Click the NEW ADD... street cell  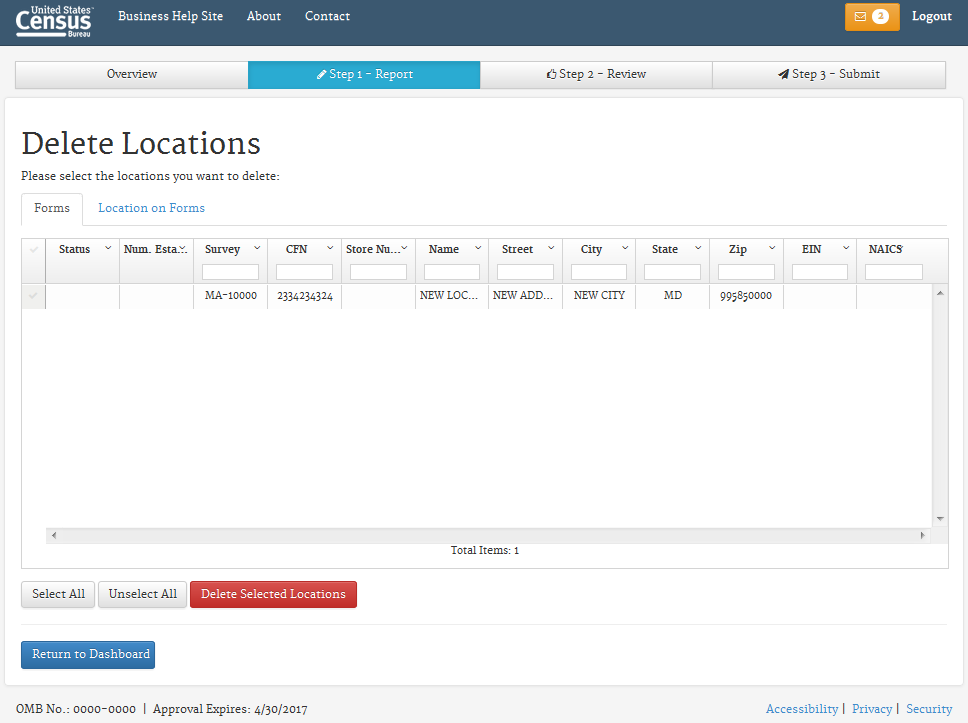click(525, 296)
